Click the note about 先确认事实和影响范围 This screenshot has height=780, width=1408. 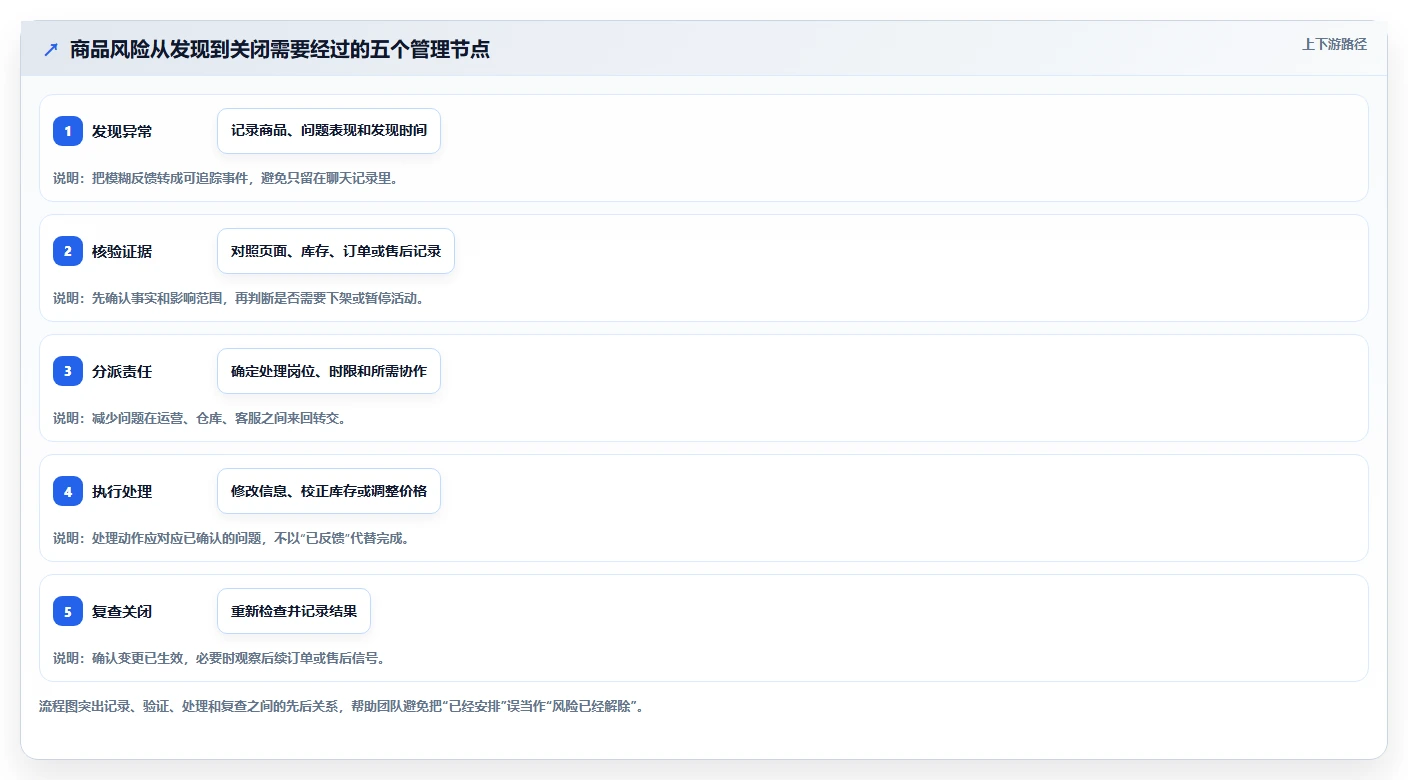239,298
